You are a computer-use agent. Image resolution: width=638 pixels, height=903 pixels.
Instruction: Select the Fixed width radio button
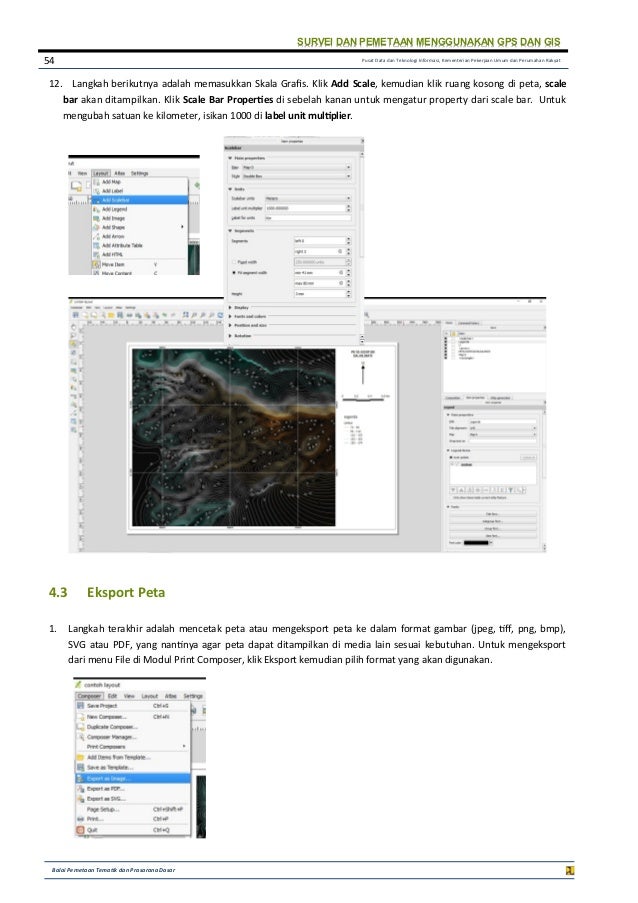pos(234,262)
